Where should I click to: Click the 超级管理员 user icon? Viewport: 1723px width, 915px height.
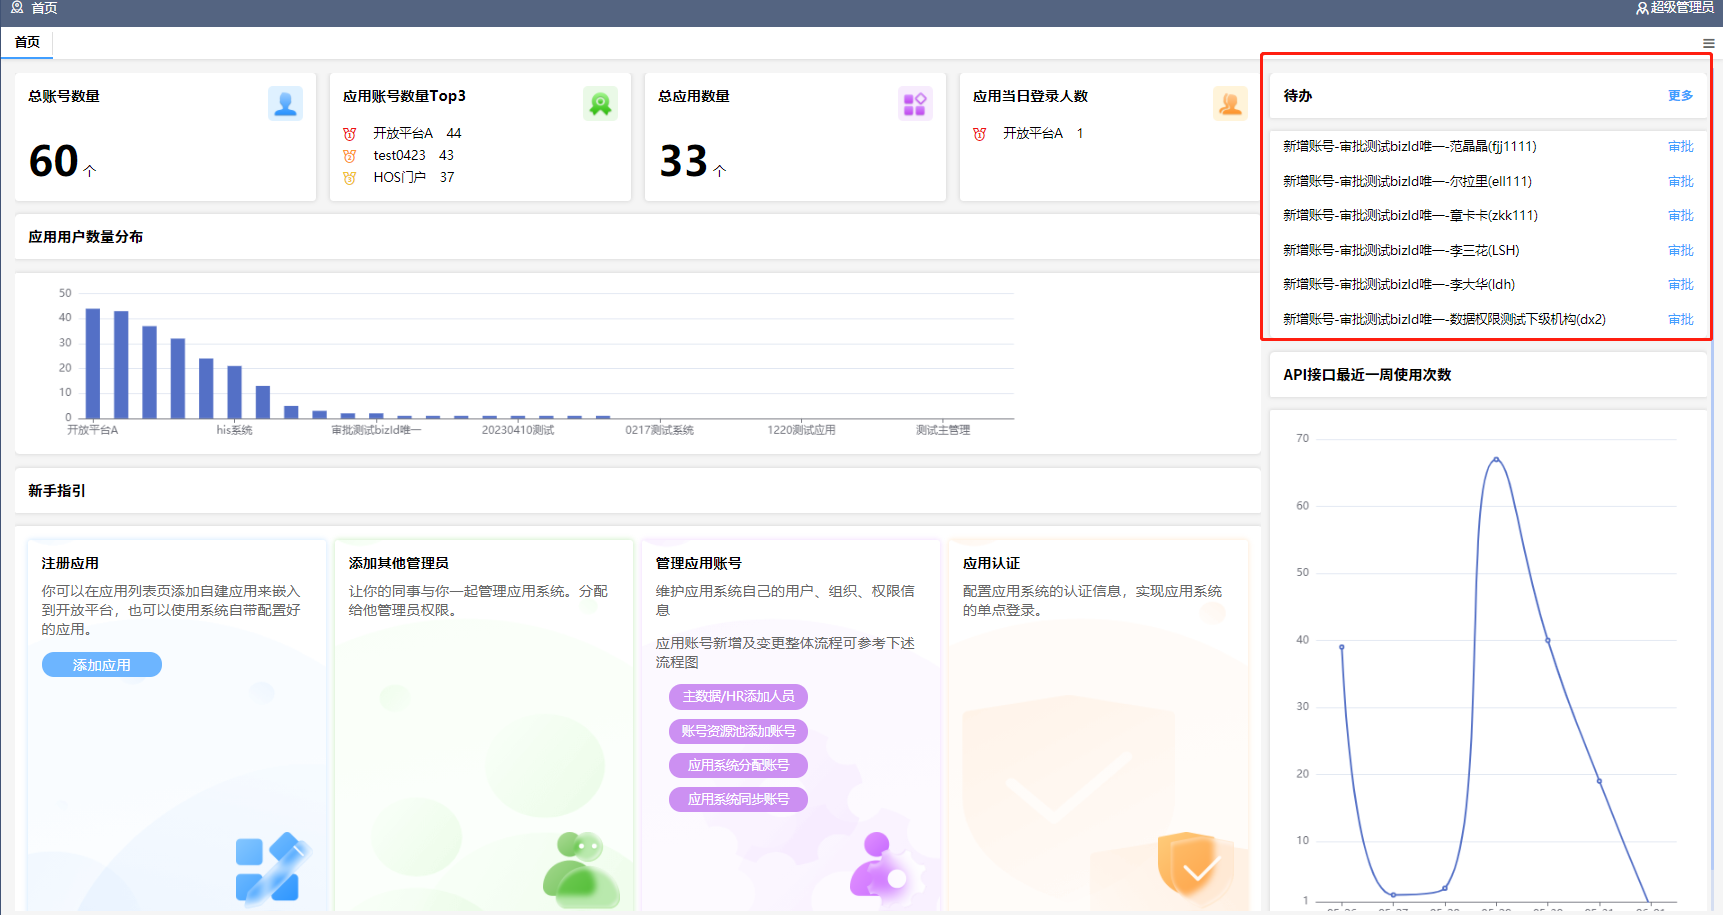point(1642,8)
